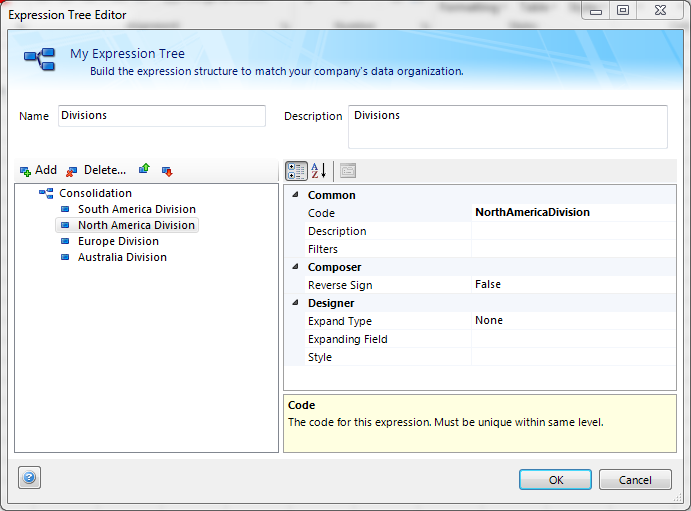Select the Expand Type property label
Image resolution: width=691 pixels, height=511 pixels.
[340, 322]
